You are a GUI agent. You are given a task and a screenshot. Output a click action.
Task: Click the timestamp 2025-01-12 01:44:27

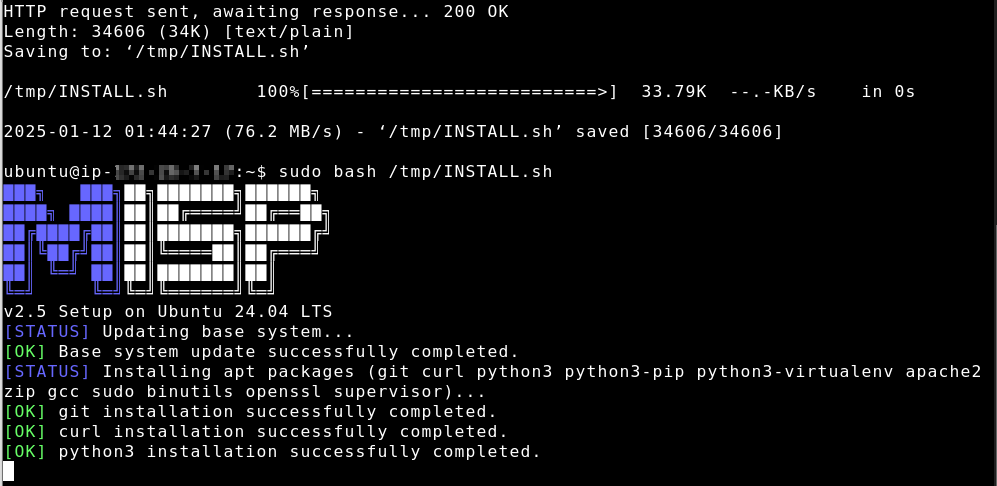pos(107,132)
